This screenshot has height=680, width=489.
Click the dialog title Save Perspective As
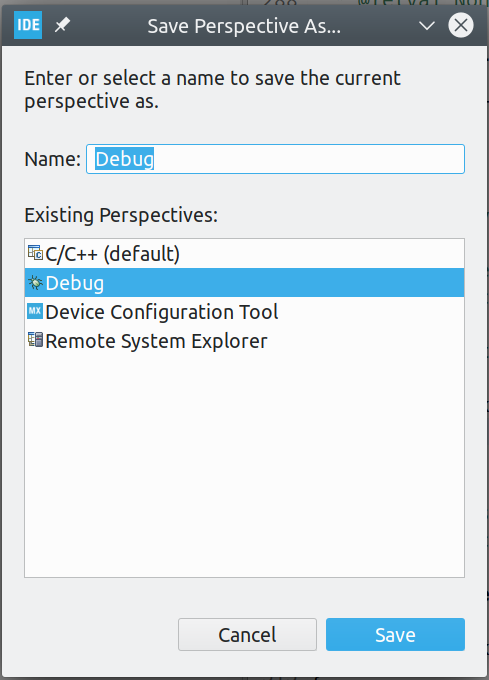tap(244, 26)
